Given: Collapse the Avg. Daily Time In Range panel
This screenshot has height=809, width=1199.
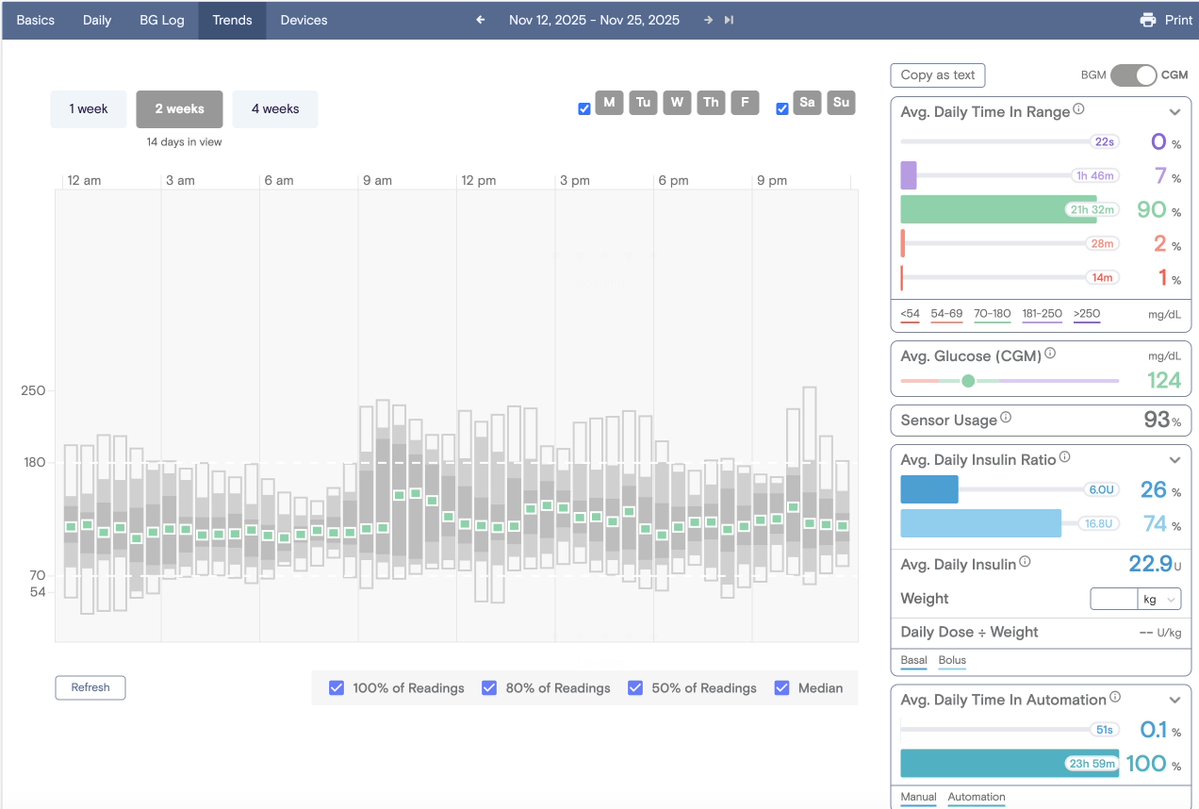Looking at the screenshot, I should (x=1175, y=112).
